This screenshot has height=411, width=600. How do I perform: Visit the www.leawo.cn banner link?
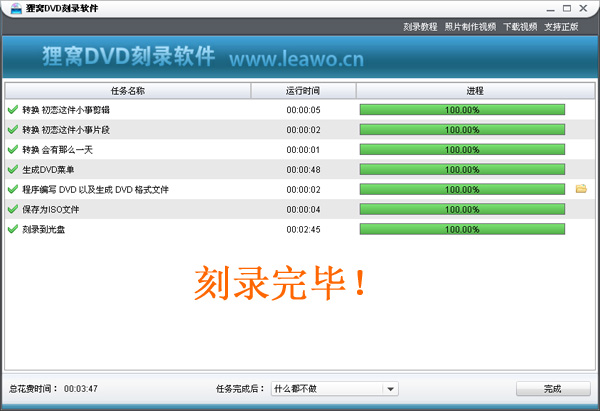(297, 59)
